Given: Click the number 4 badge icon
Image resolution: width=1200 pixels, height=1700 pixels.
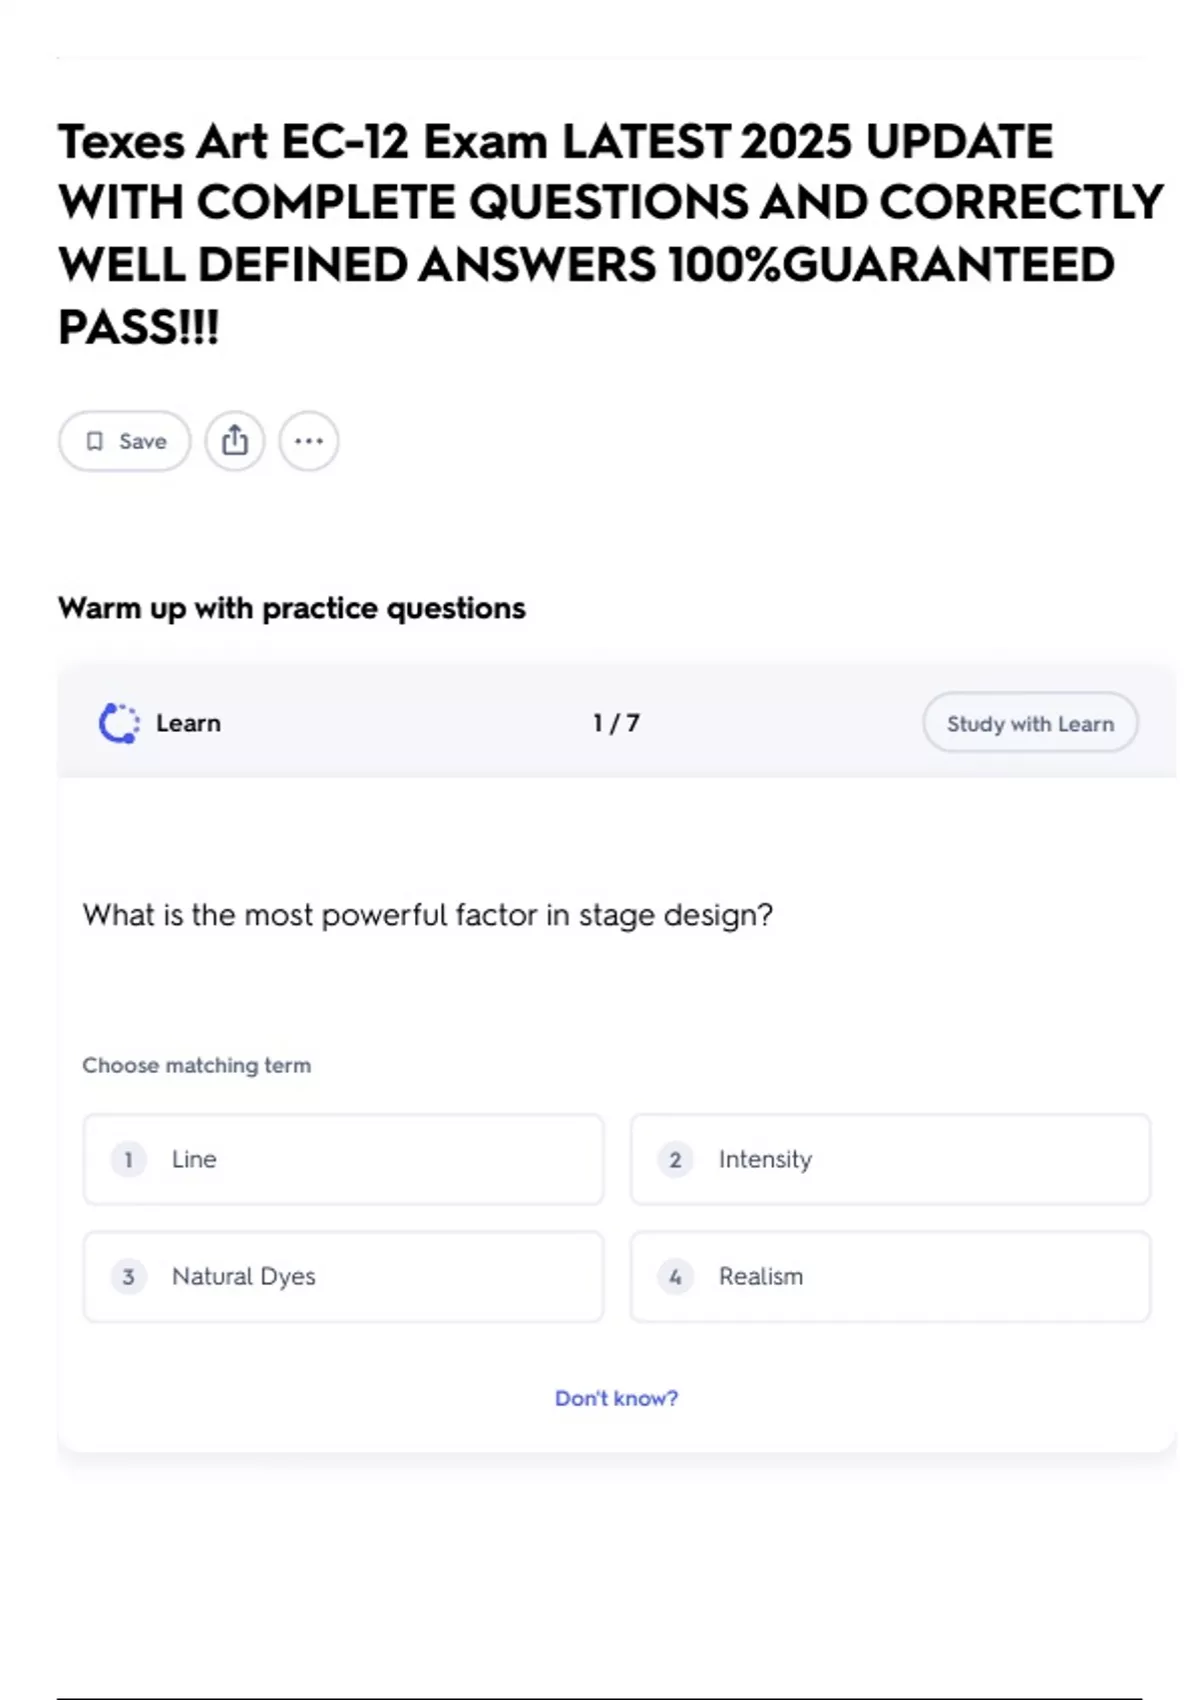Looking at the screenshot, I should coord(675,1276).
